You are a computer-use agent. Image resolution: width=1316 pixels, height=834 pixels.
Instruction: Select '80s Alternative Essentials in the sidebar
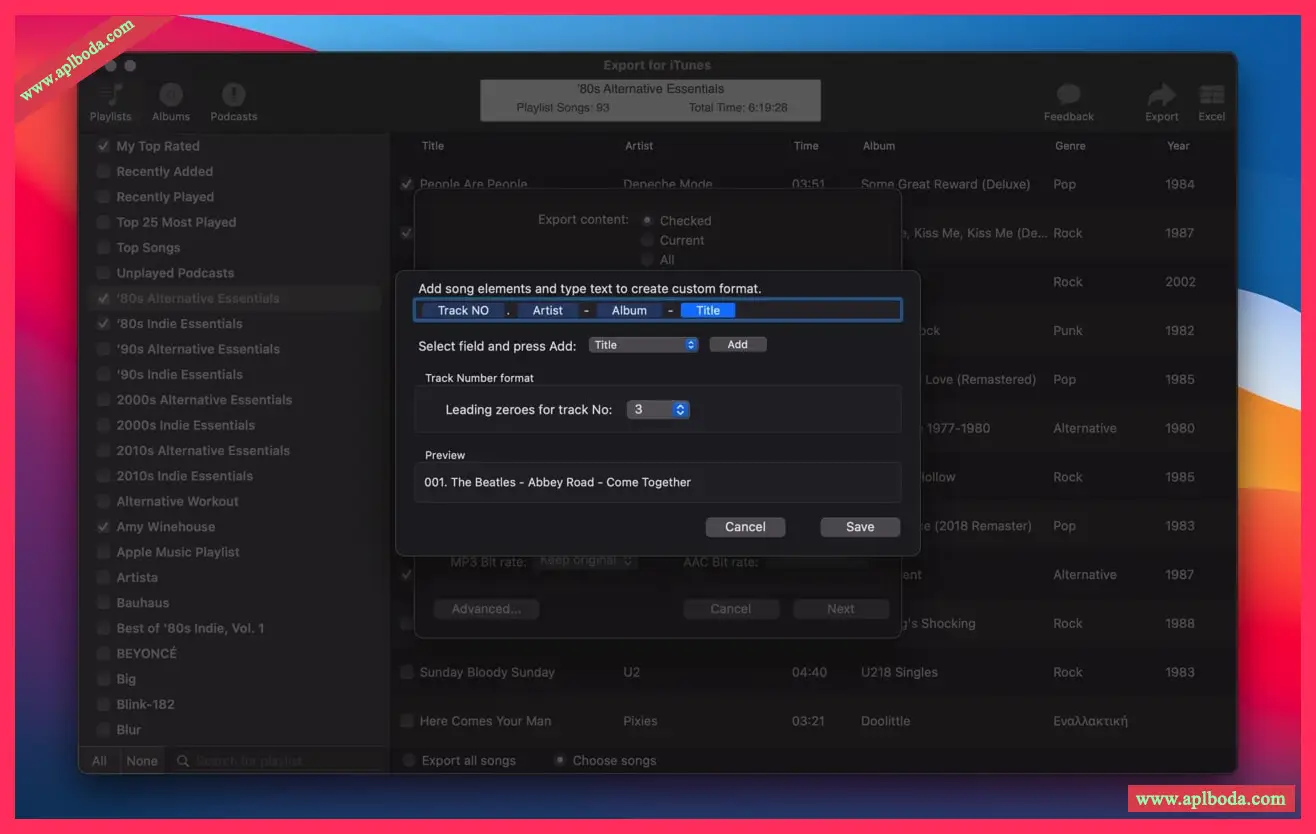pyautogui.click(x=198, y=298)
